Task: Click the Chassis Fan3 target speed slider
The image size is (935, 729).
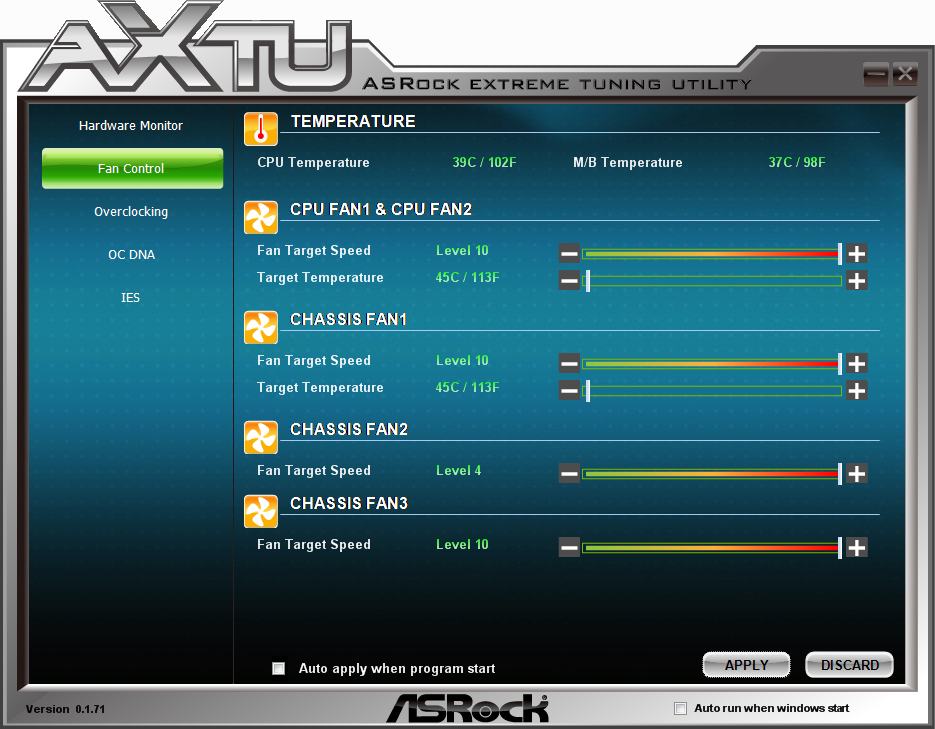Action: click(x=712, y=548)
